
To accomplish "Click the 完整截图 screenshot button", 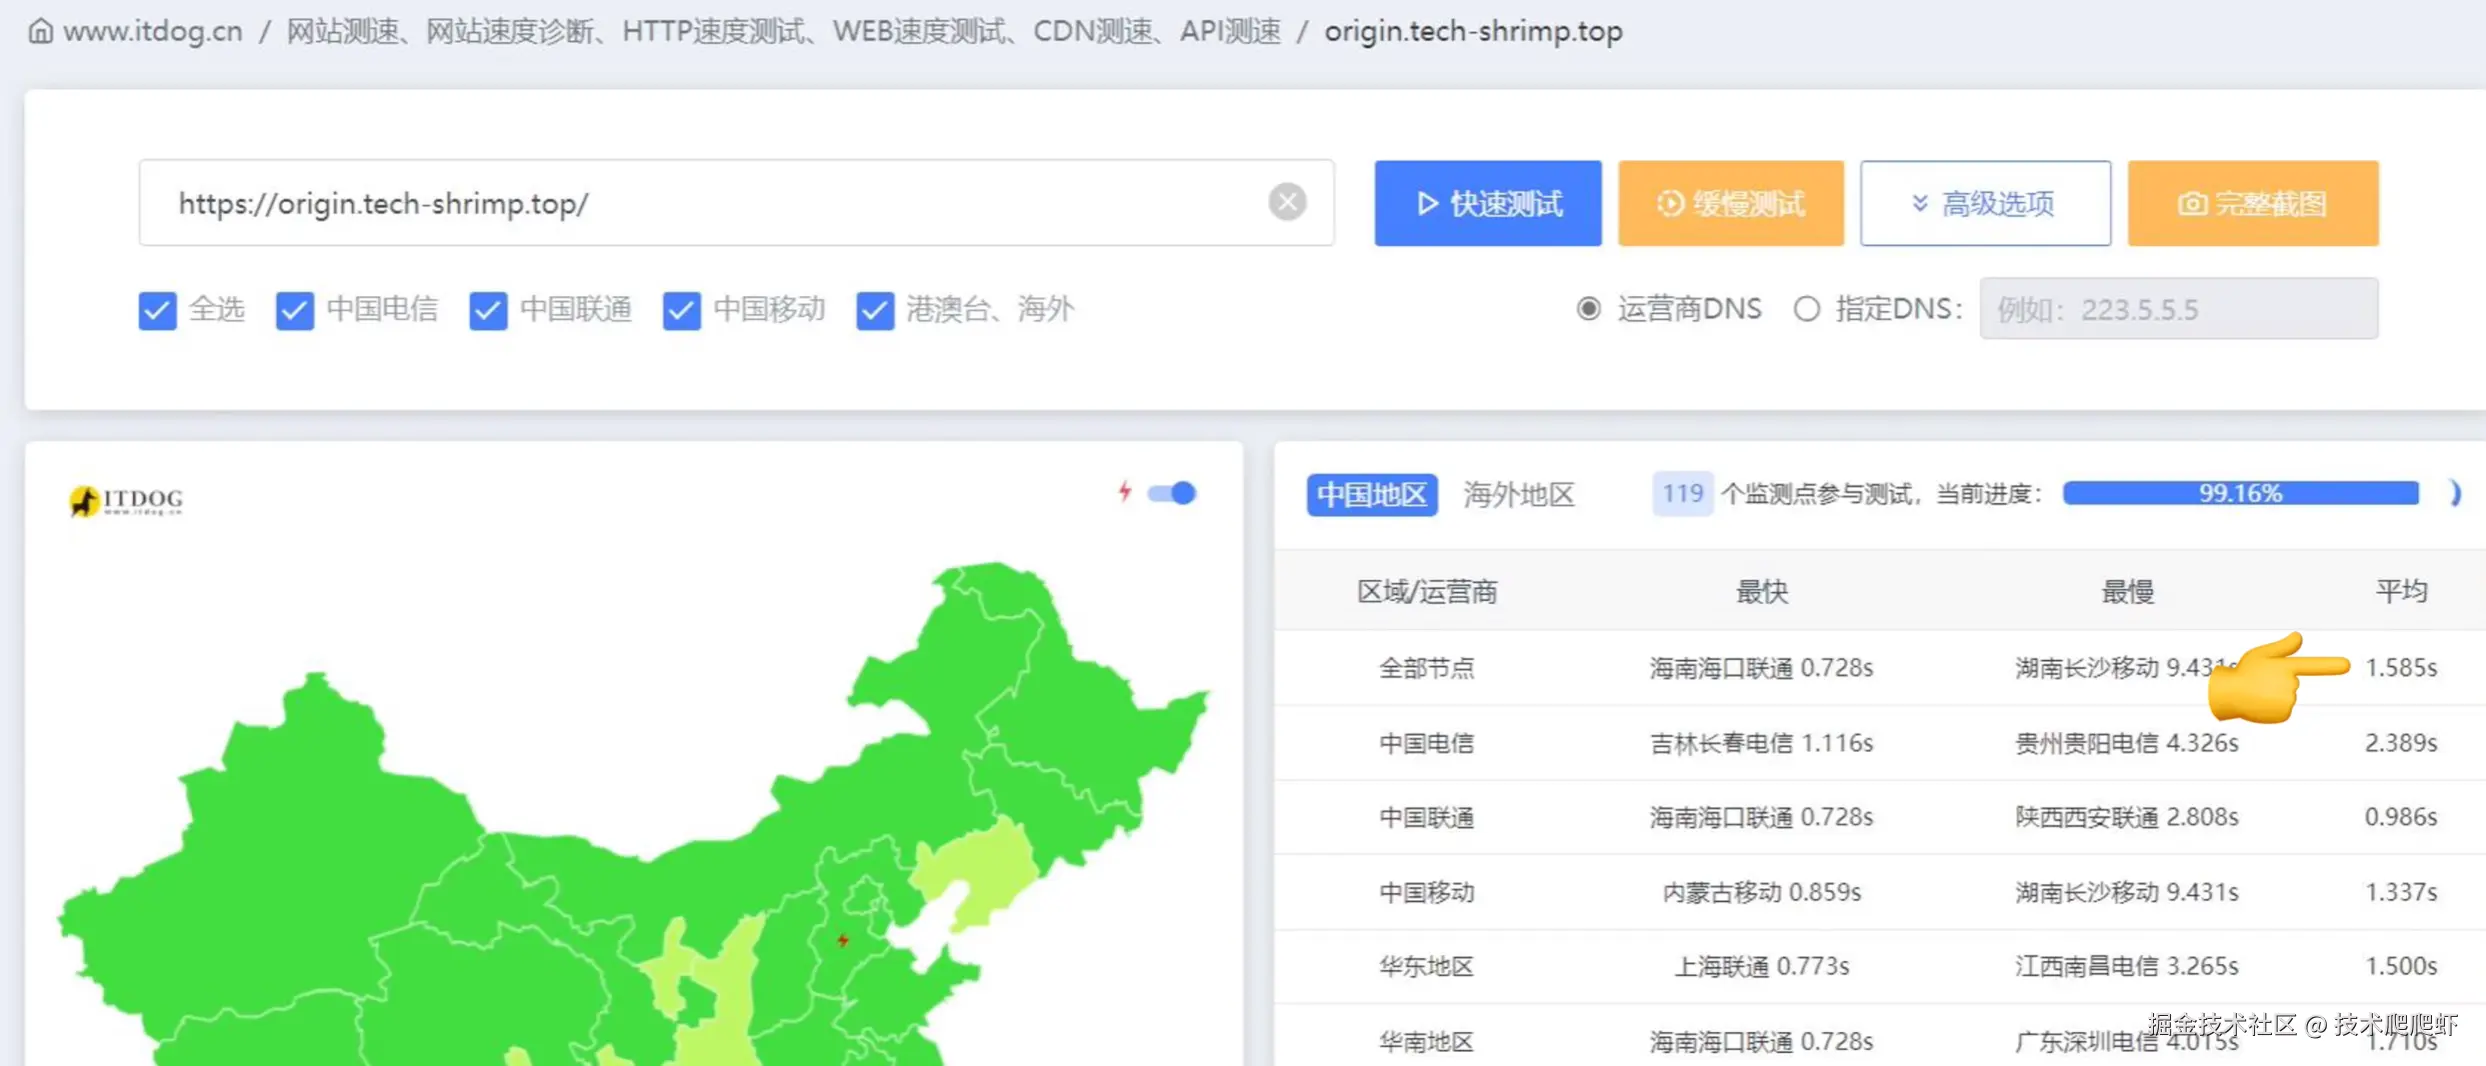I will pos(2253,203).
